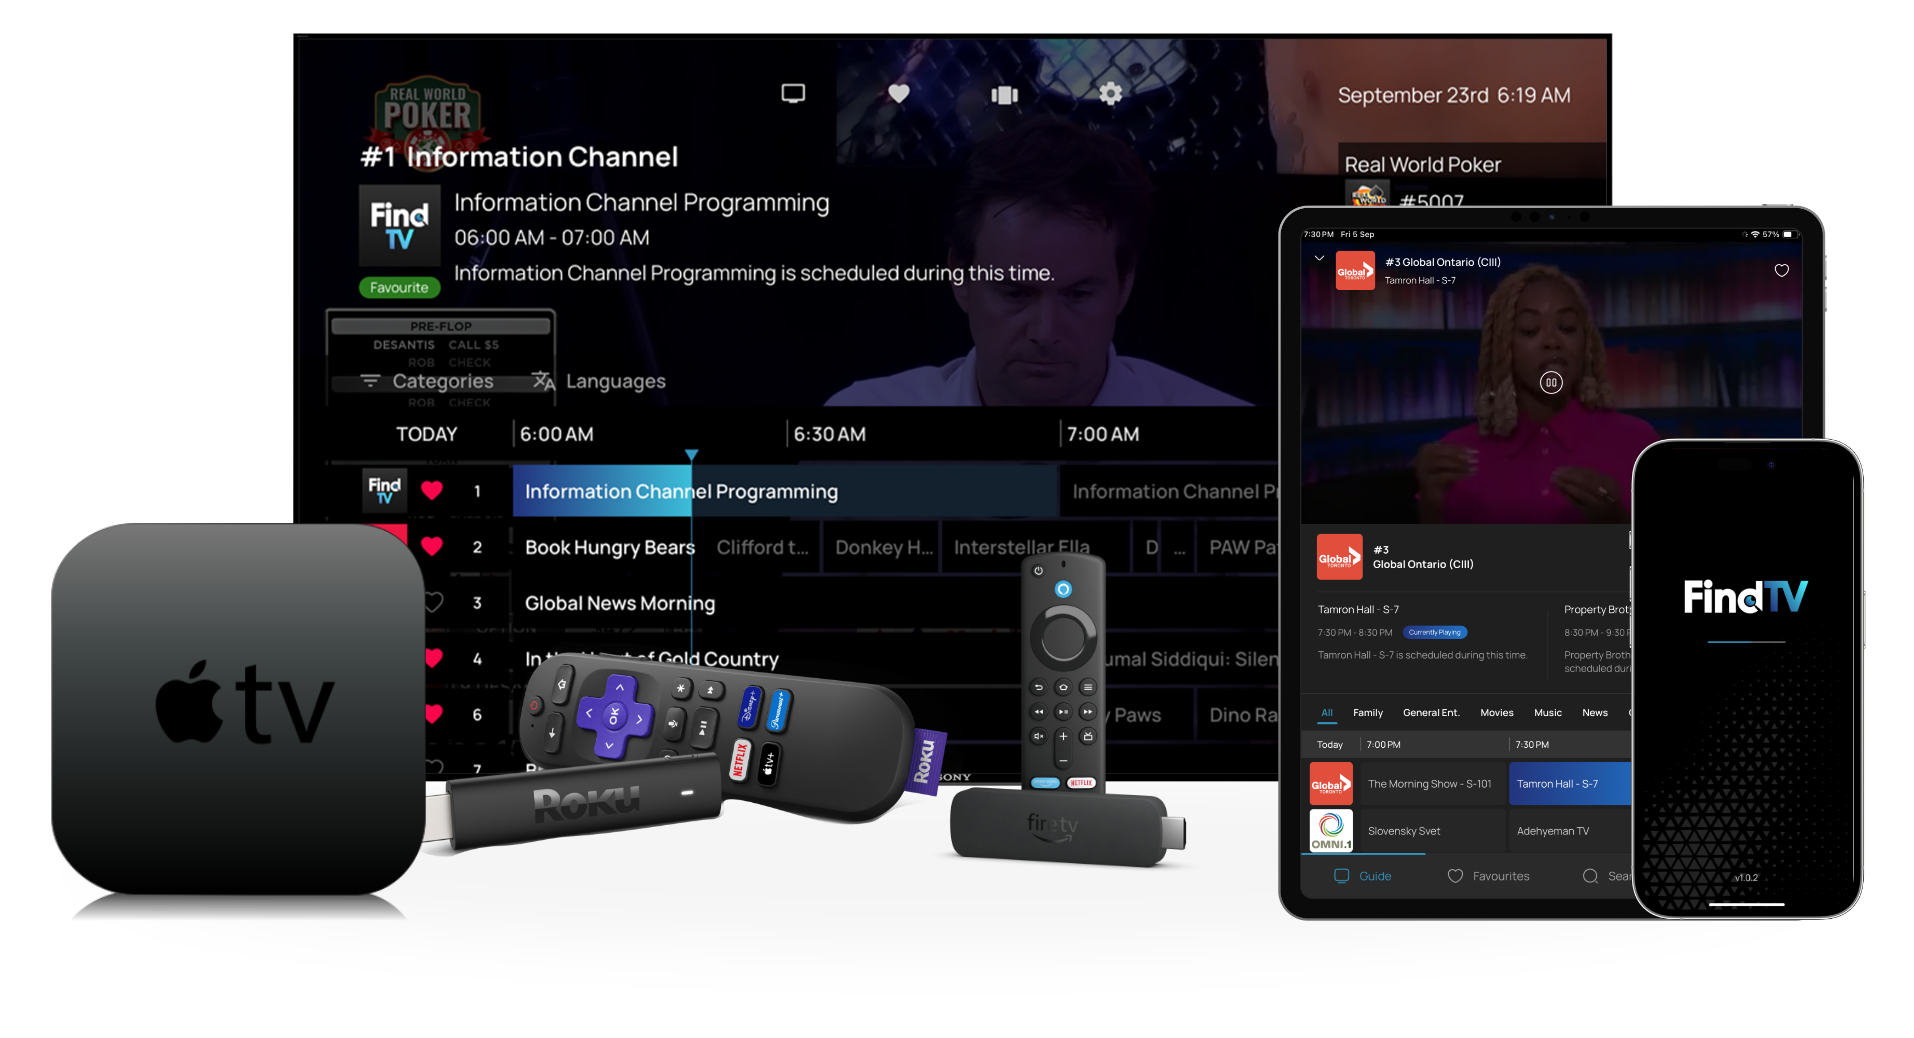Image resolution: width=1914 pixels, height=1038 pixels.
Task: Select the Movies category tab
Action: click(x=1496, y=713)
